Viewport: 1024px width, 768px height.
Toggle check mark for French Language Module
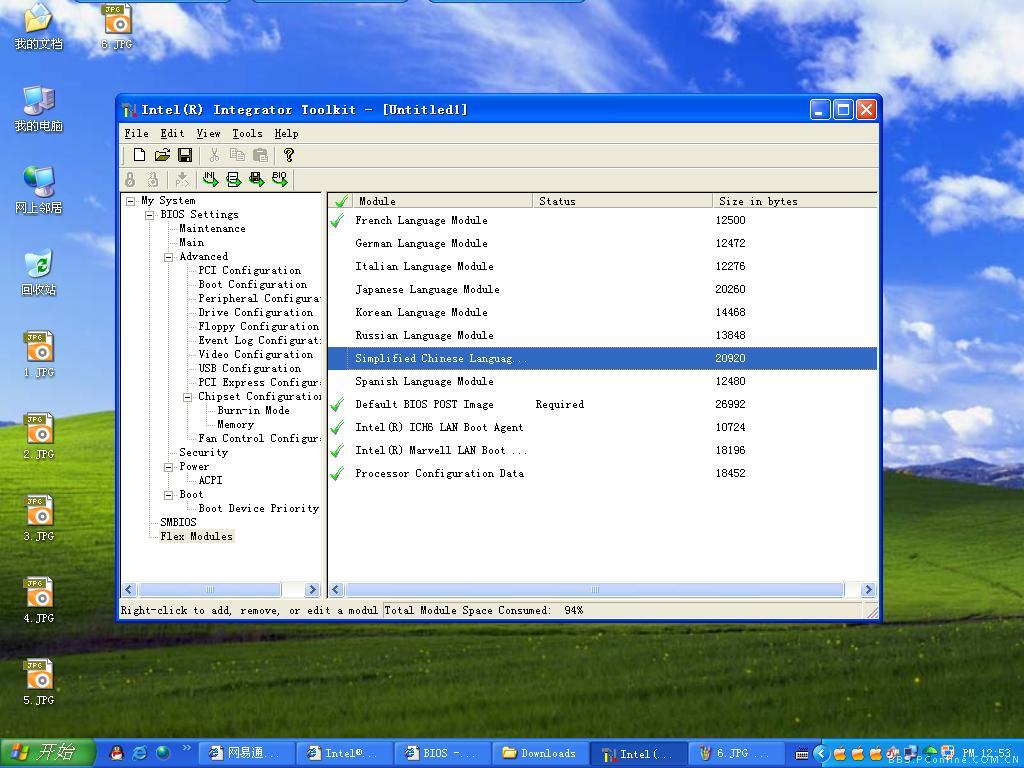pyautogui.click(x=337, y=221)
